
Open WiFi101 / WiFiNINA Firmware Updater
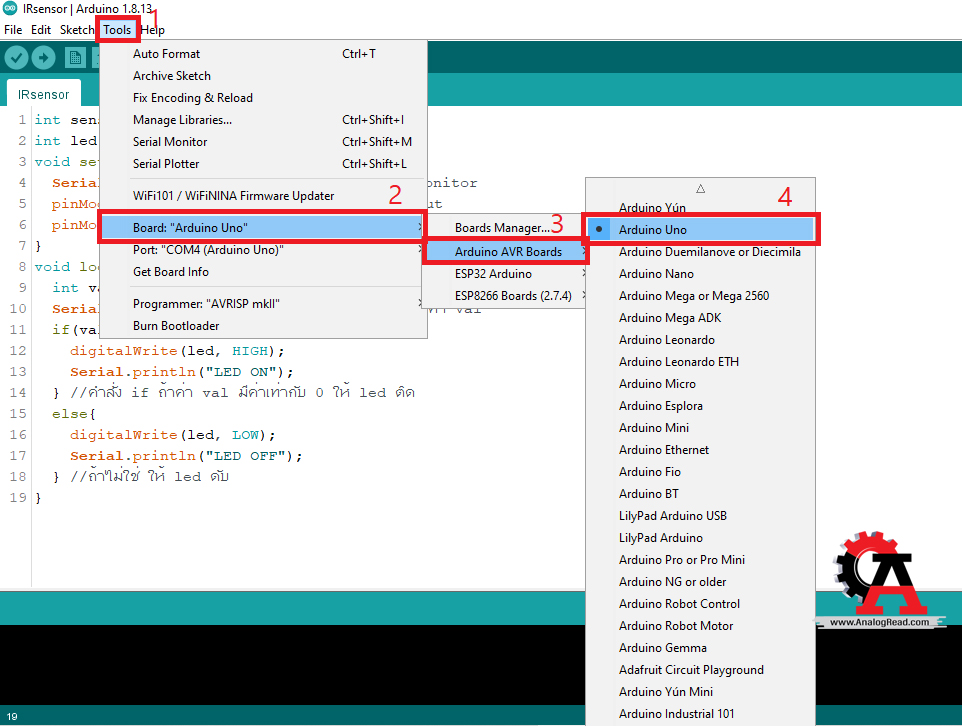coord(263,196)
